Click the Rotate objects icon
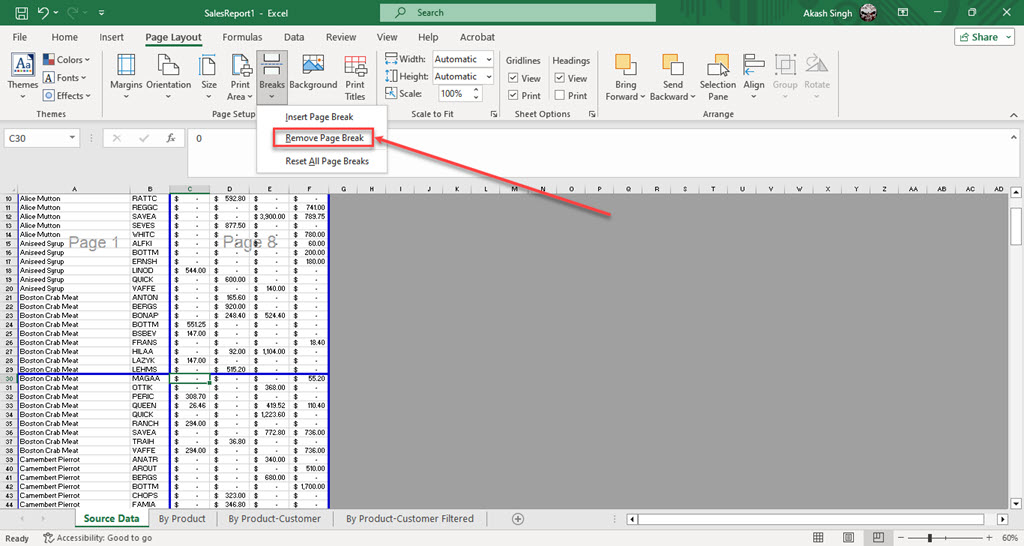 [816, 65]
